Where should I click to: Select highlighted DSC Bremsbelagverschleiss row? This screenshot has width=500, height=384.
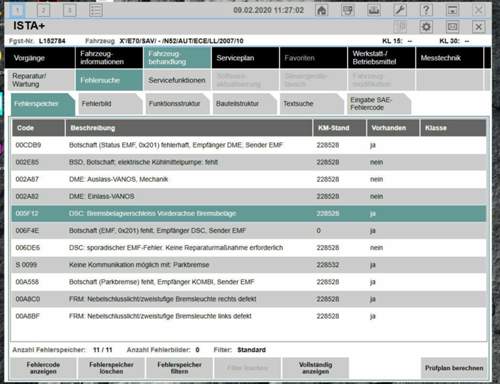point(249,213)
